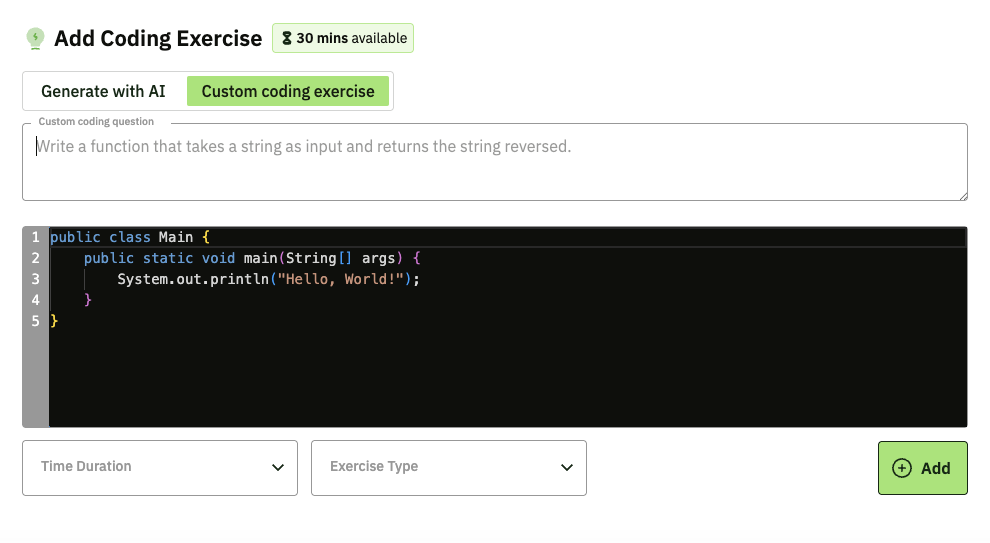
Task: Click the 30 mins available badge
Action: [x=343, y=39]
